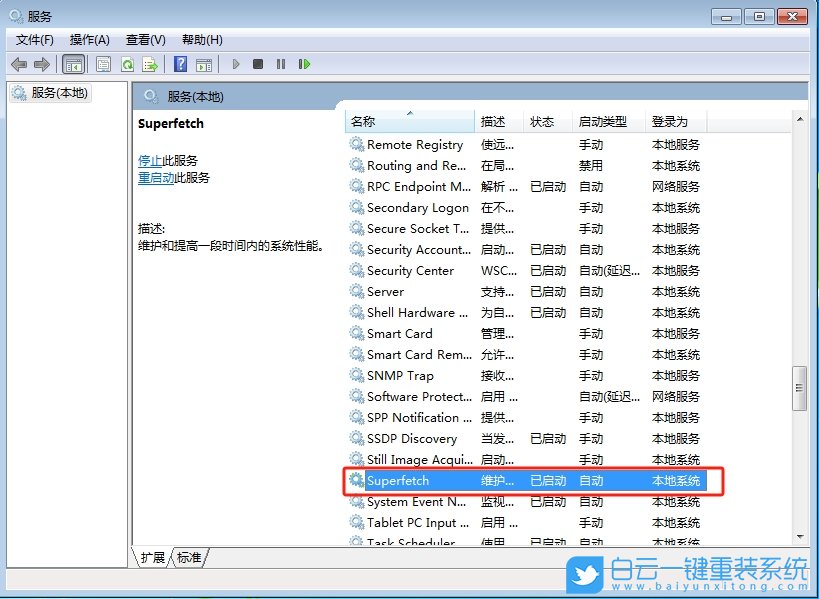
Task: Open the Properties icon on the toolbar
Action: coord(103,64)
